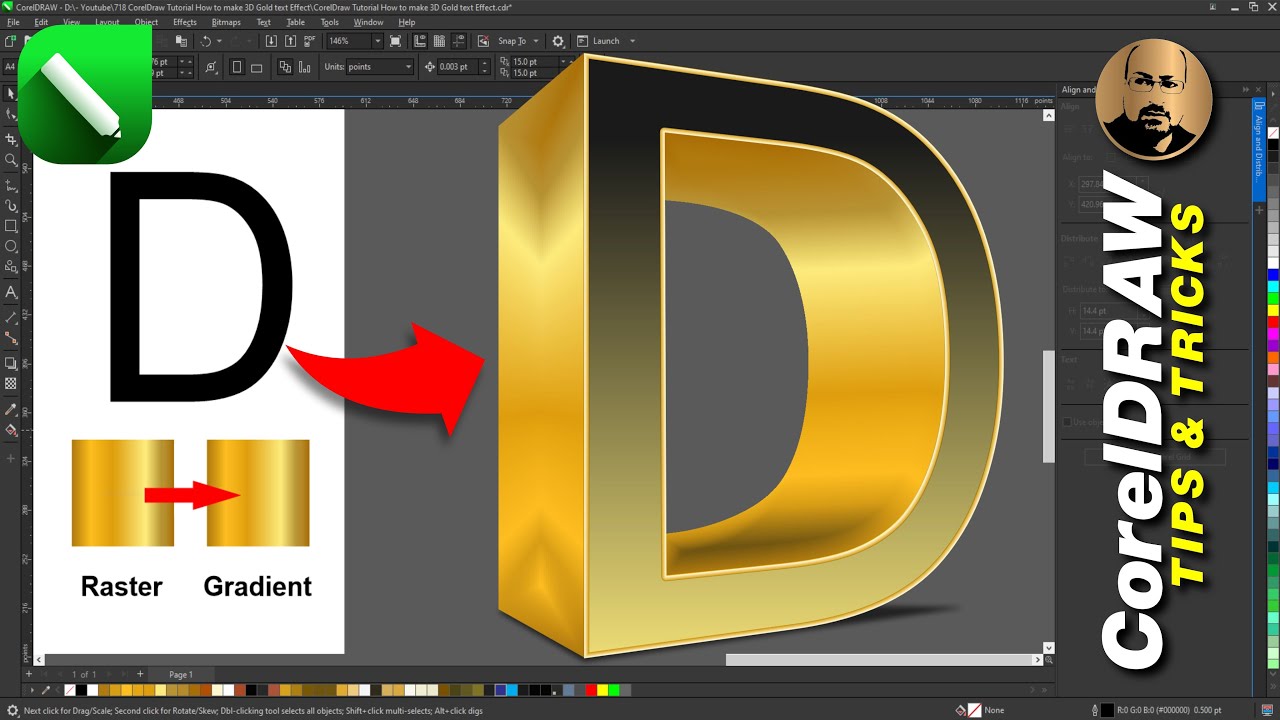Viewport: 1280px width, 720px height.
Task: Click the Full-Screen Preview icon
Action: [396, 41]
